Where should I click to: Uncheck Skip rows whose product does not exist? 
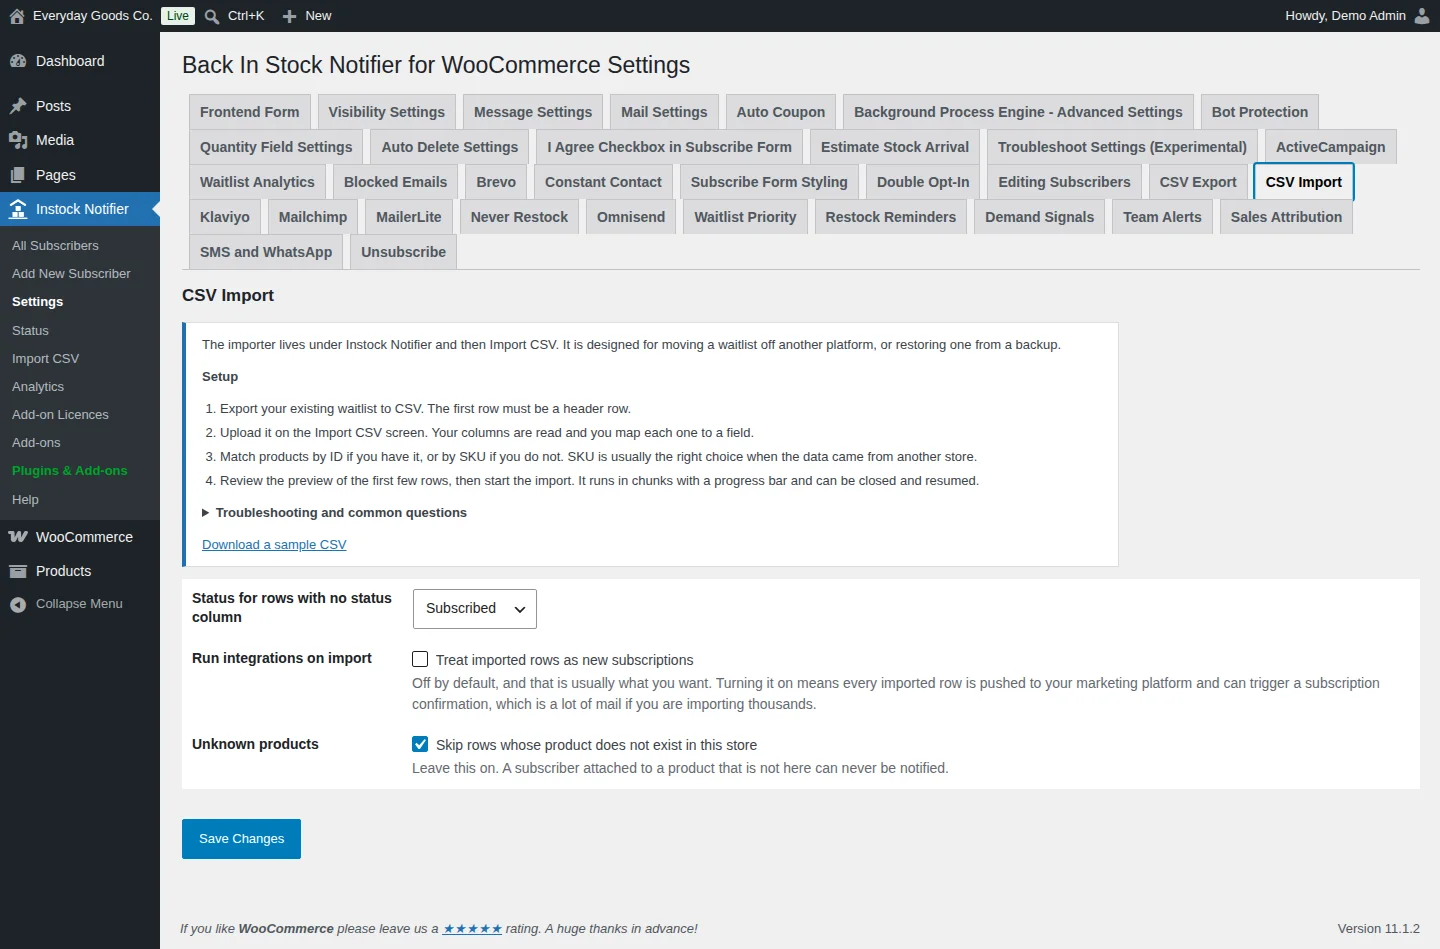point(420,744)
